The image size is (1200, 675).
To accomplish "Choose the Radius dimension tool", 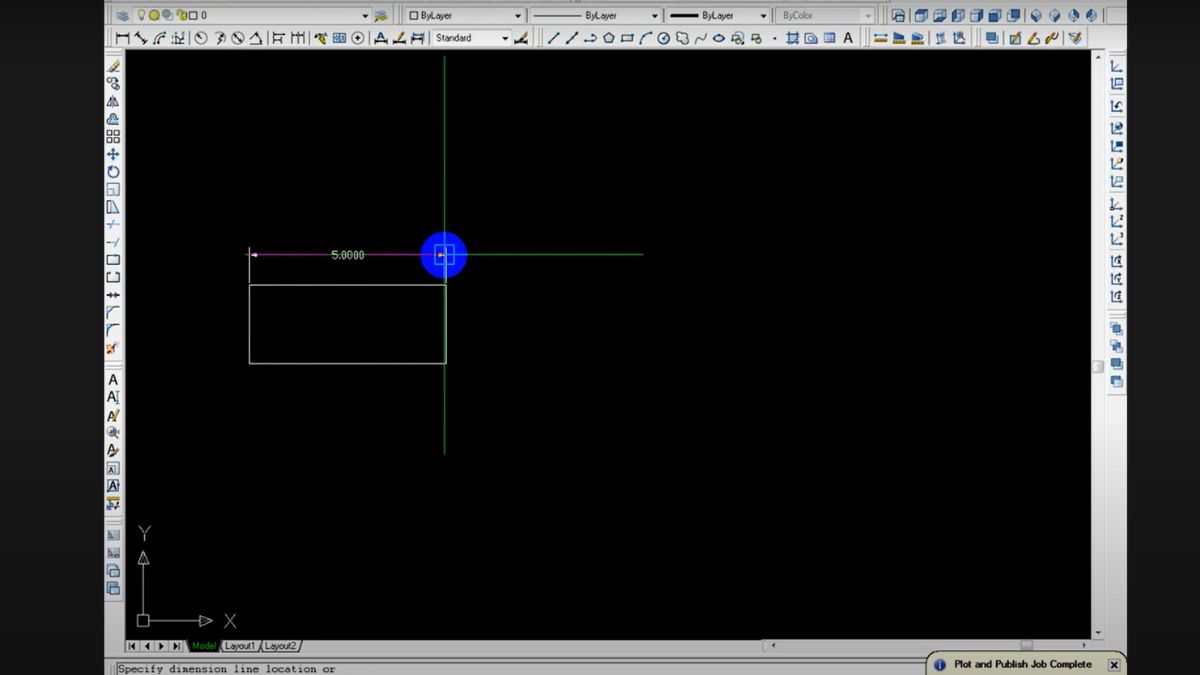I will click(201, 38).
